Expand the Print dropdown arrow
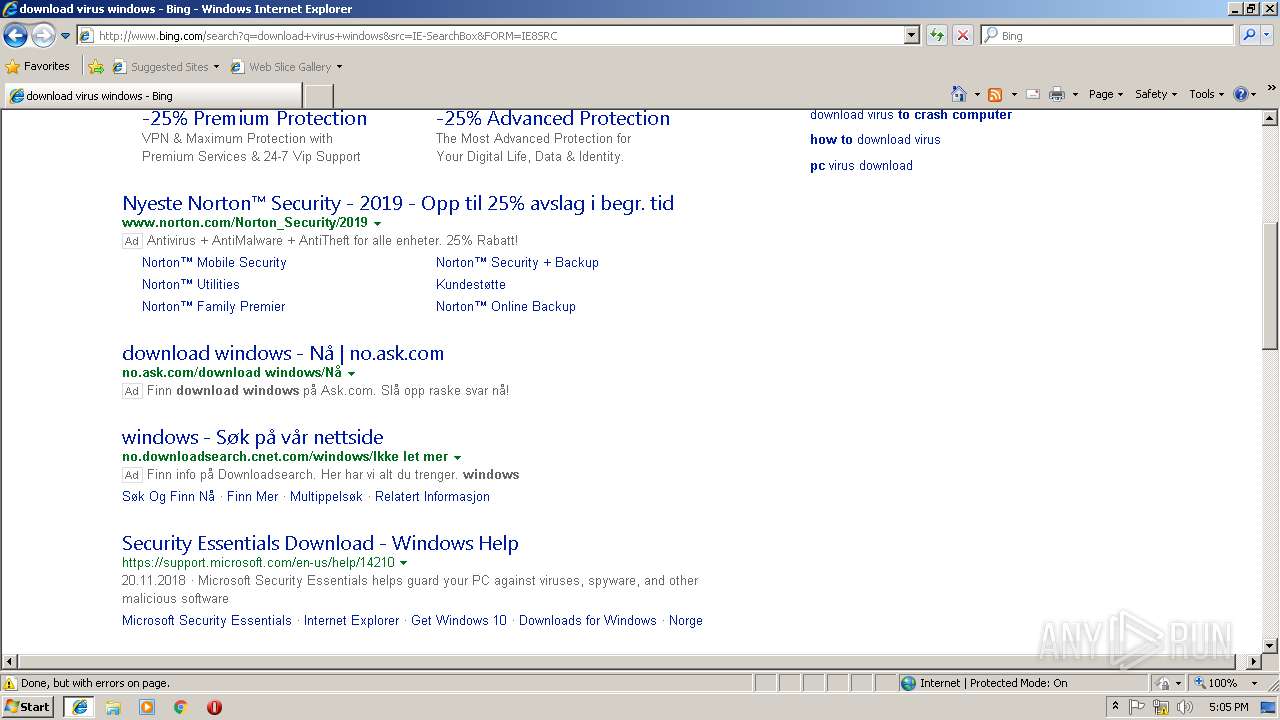The height and width of the screenshot is (720, 1280). [1075, 94]
